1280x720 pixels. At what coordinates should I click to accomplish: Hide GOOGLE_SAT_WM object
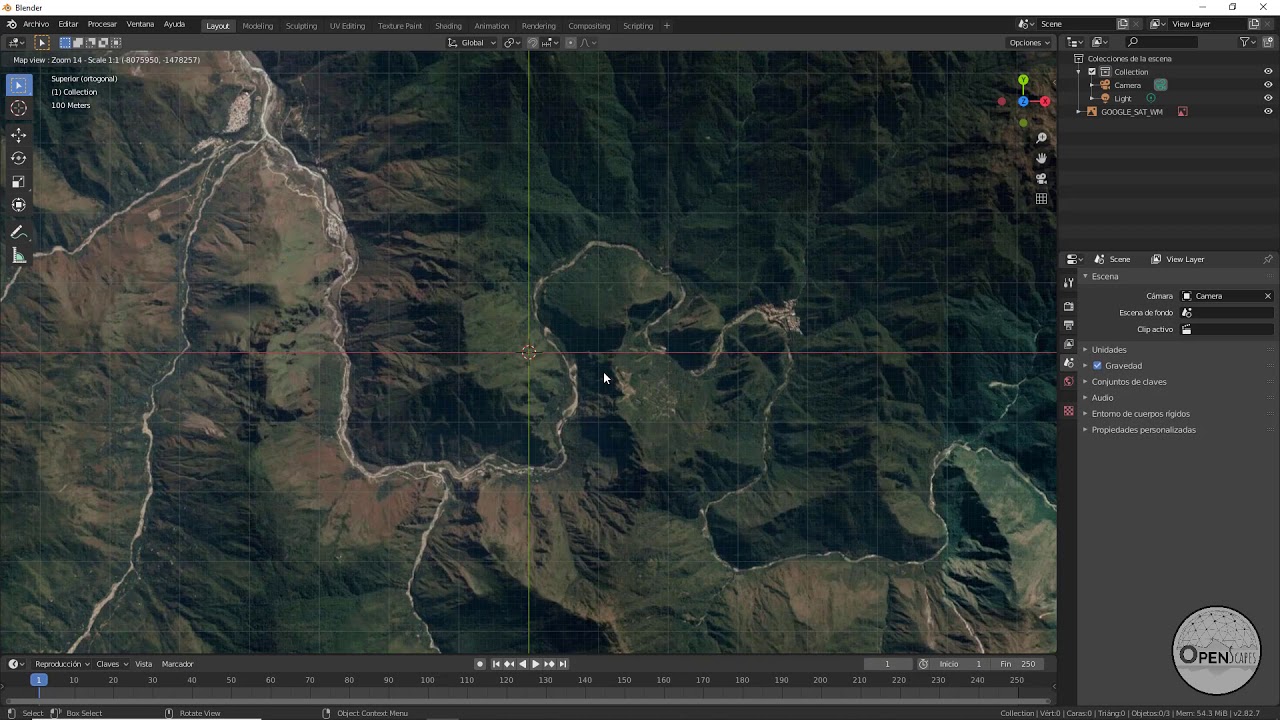(x=1268, y=112)
